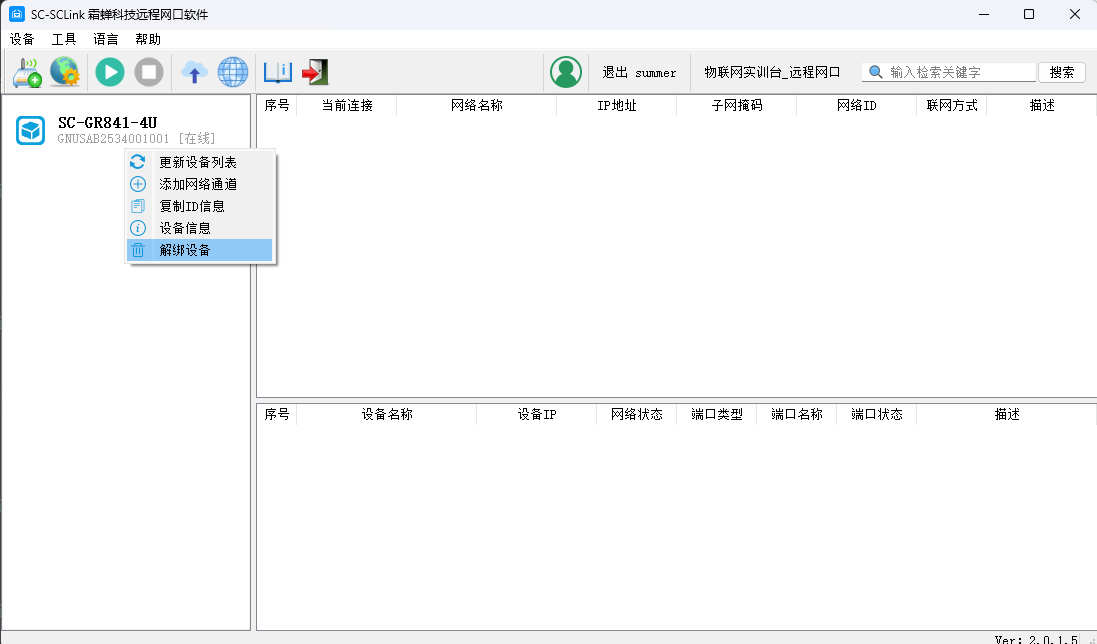Screen dimensions: 1097x644
Task: Select 更新设备列表 from context menu
Action: click(198, 162)
